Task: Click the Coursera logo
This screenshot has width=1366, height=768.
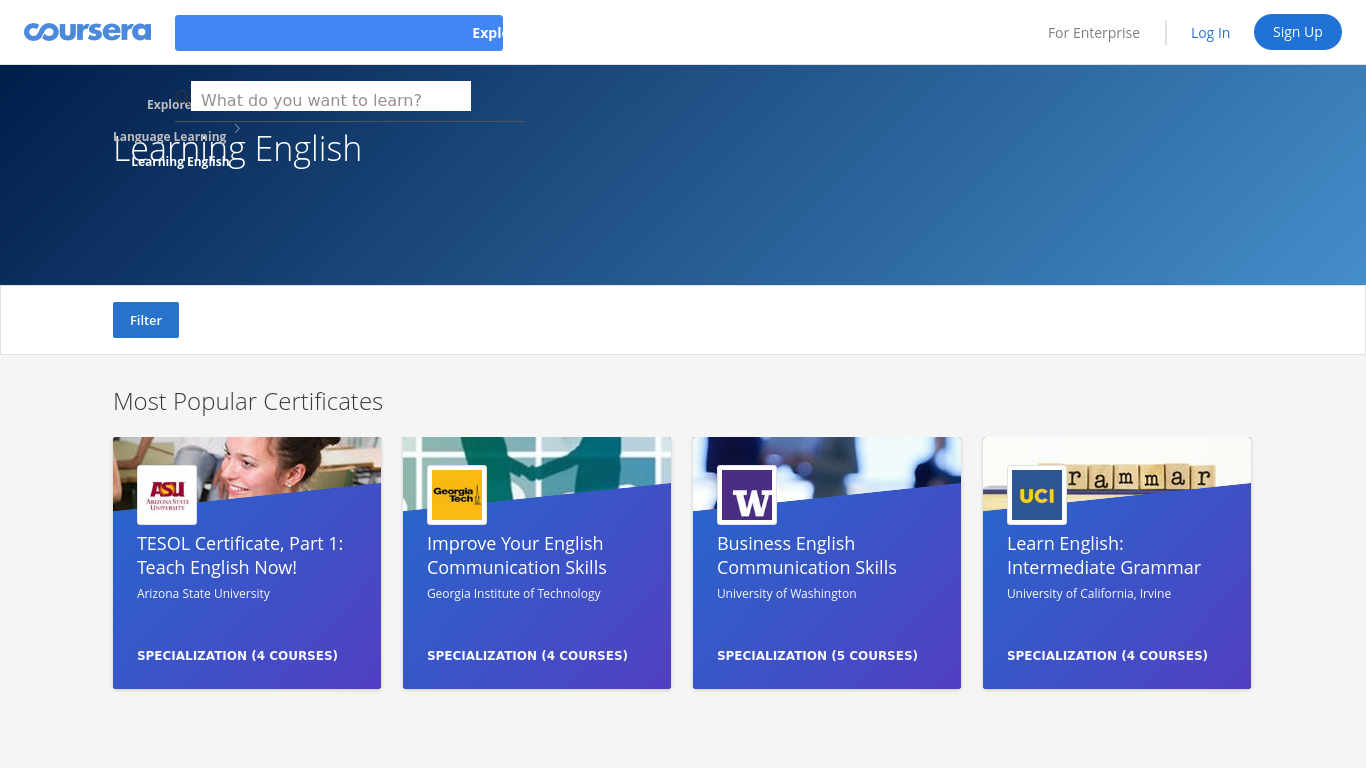Action: (87, 31)
